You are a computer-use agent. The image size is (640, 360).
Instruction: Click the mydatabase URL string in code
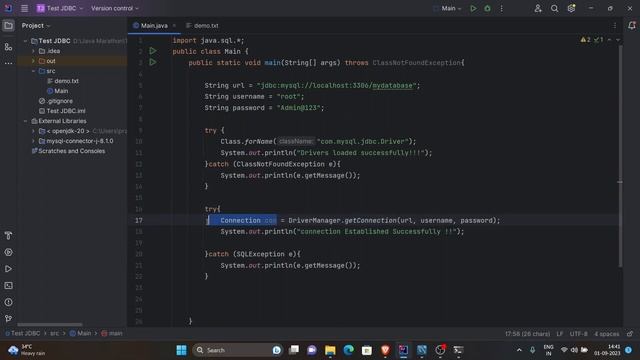tap(392, 85)
